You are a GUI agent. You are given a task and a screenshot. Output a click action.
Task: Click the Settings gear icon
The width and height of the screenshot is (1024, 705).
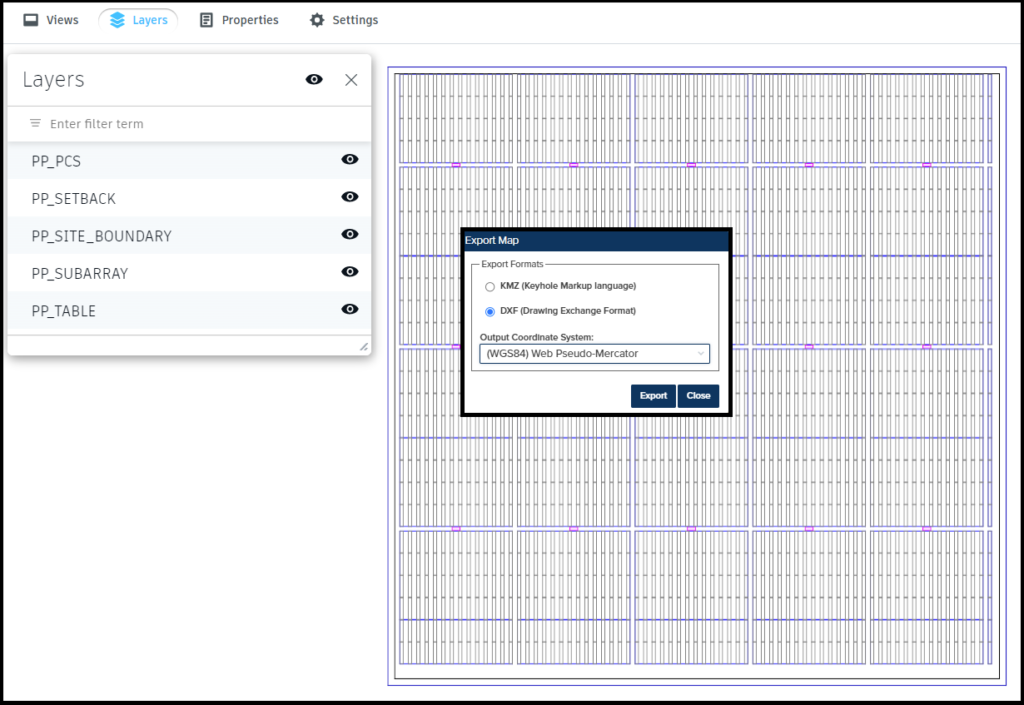[317, 20]
